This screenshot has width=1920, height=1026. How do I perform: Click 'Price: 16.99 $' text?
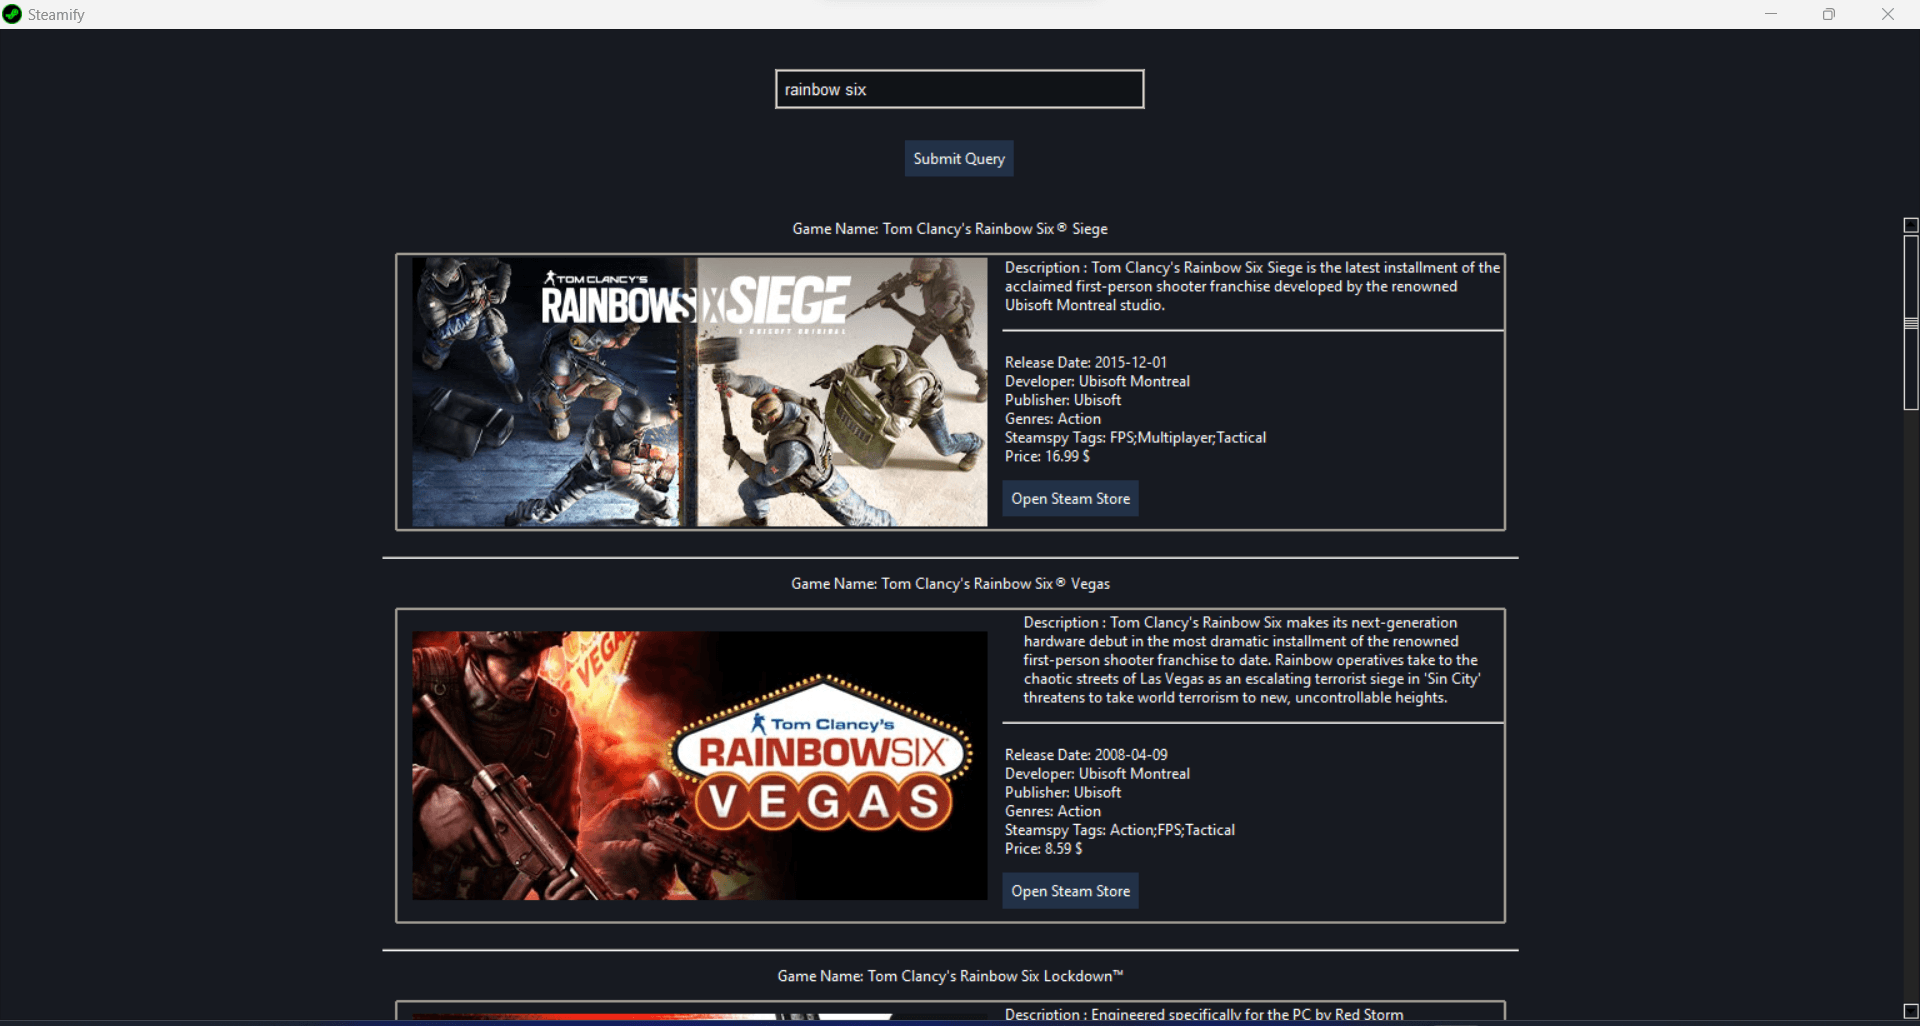tap(1047, 456)
